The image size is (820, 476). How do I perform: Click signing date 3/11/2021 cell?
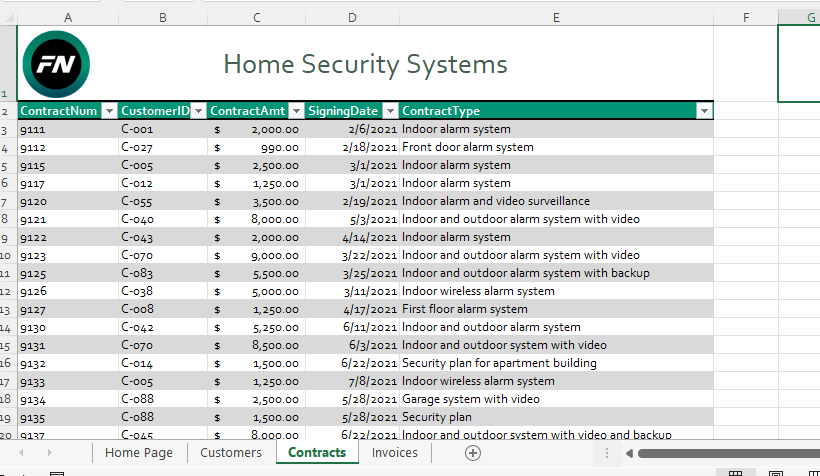click(x=352, y=291)
